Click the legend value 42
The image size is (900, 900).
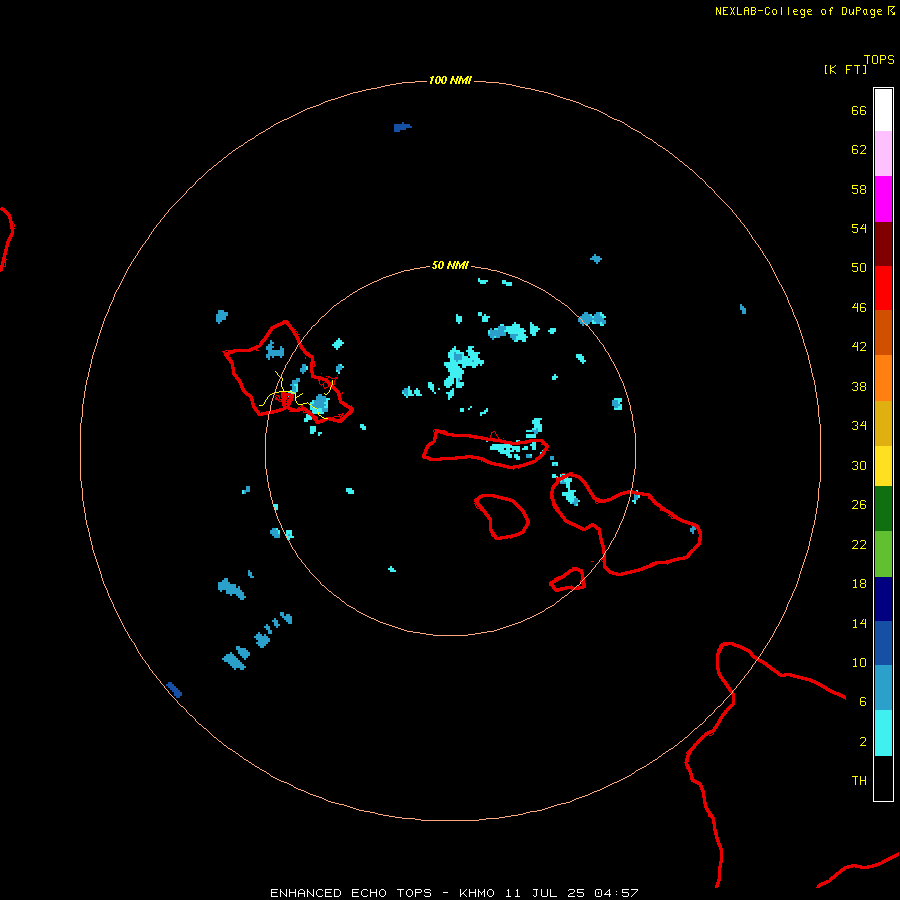click(x=859, y=347)
